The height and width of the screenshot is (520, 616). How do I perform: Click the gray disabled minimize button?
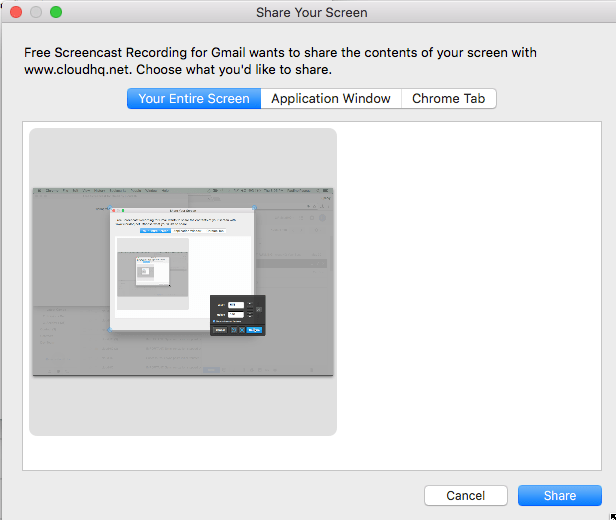click(36, 12)
